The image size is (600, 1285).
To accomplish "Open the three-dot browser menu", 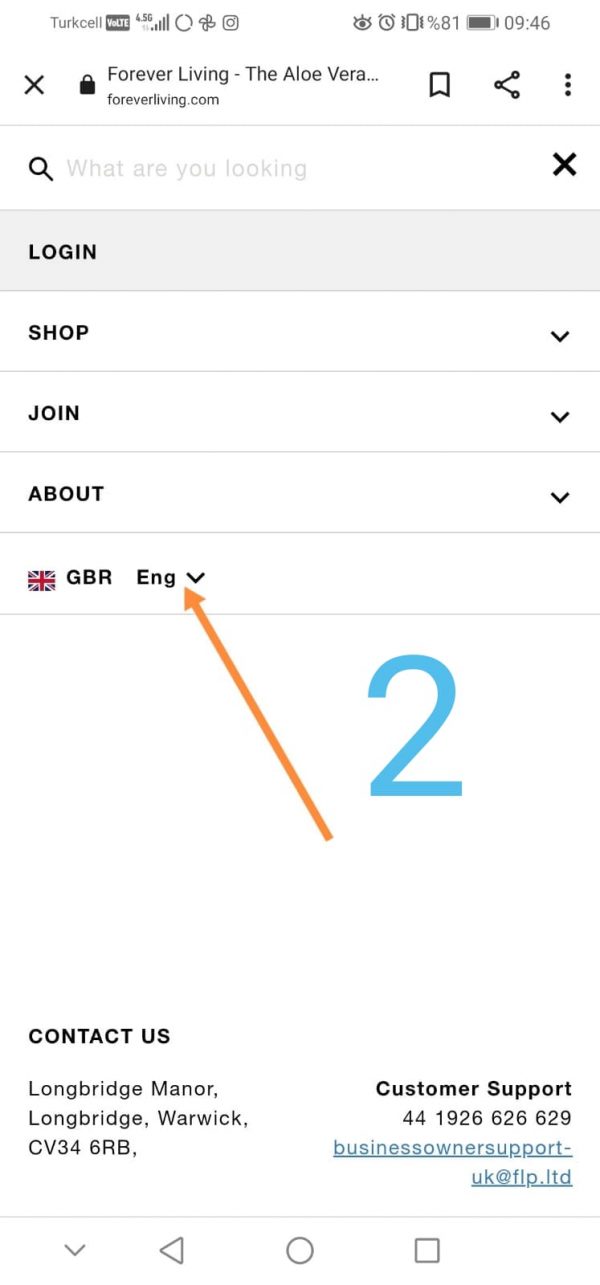I will click(567, 85).
